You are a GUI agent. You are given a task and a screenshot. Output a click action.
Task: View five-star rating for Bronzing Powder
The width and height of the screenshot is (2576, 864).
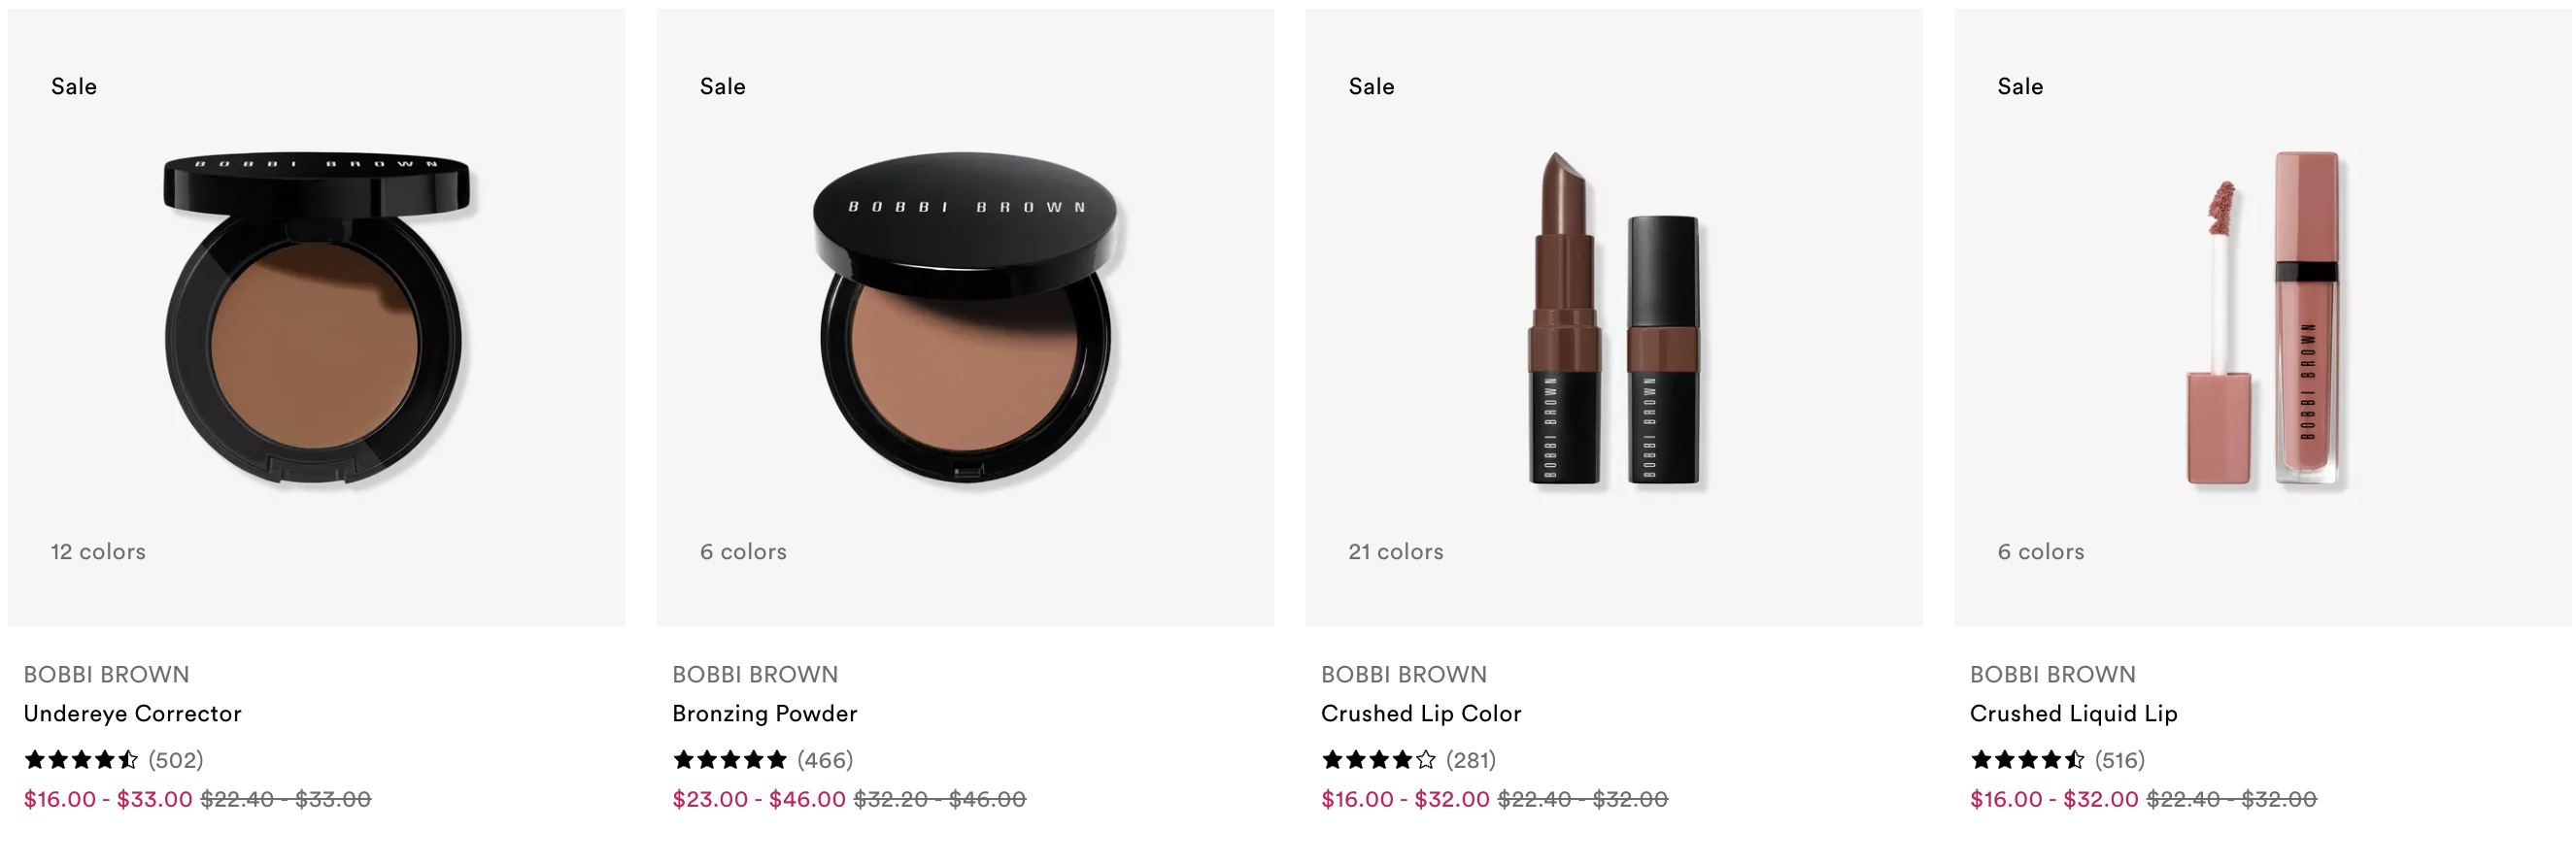730,760
